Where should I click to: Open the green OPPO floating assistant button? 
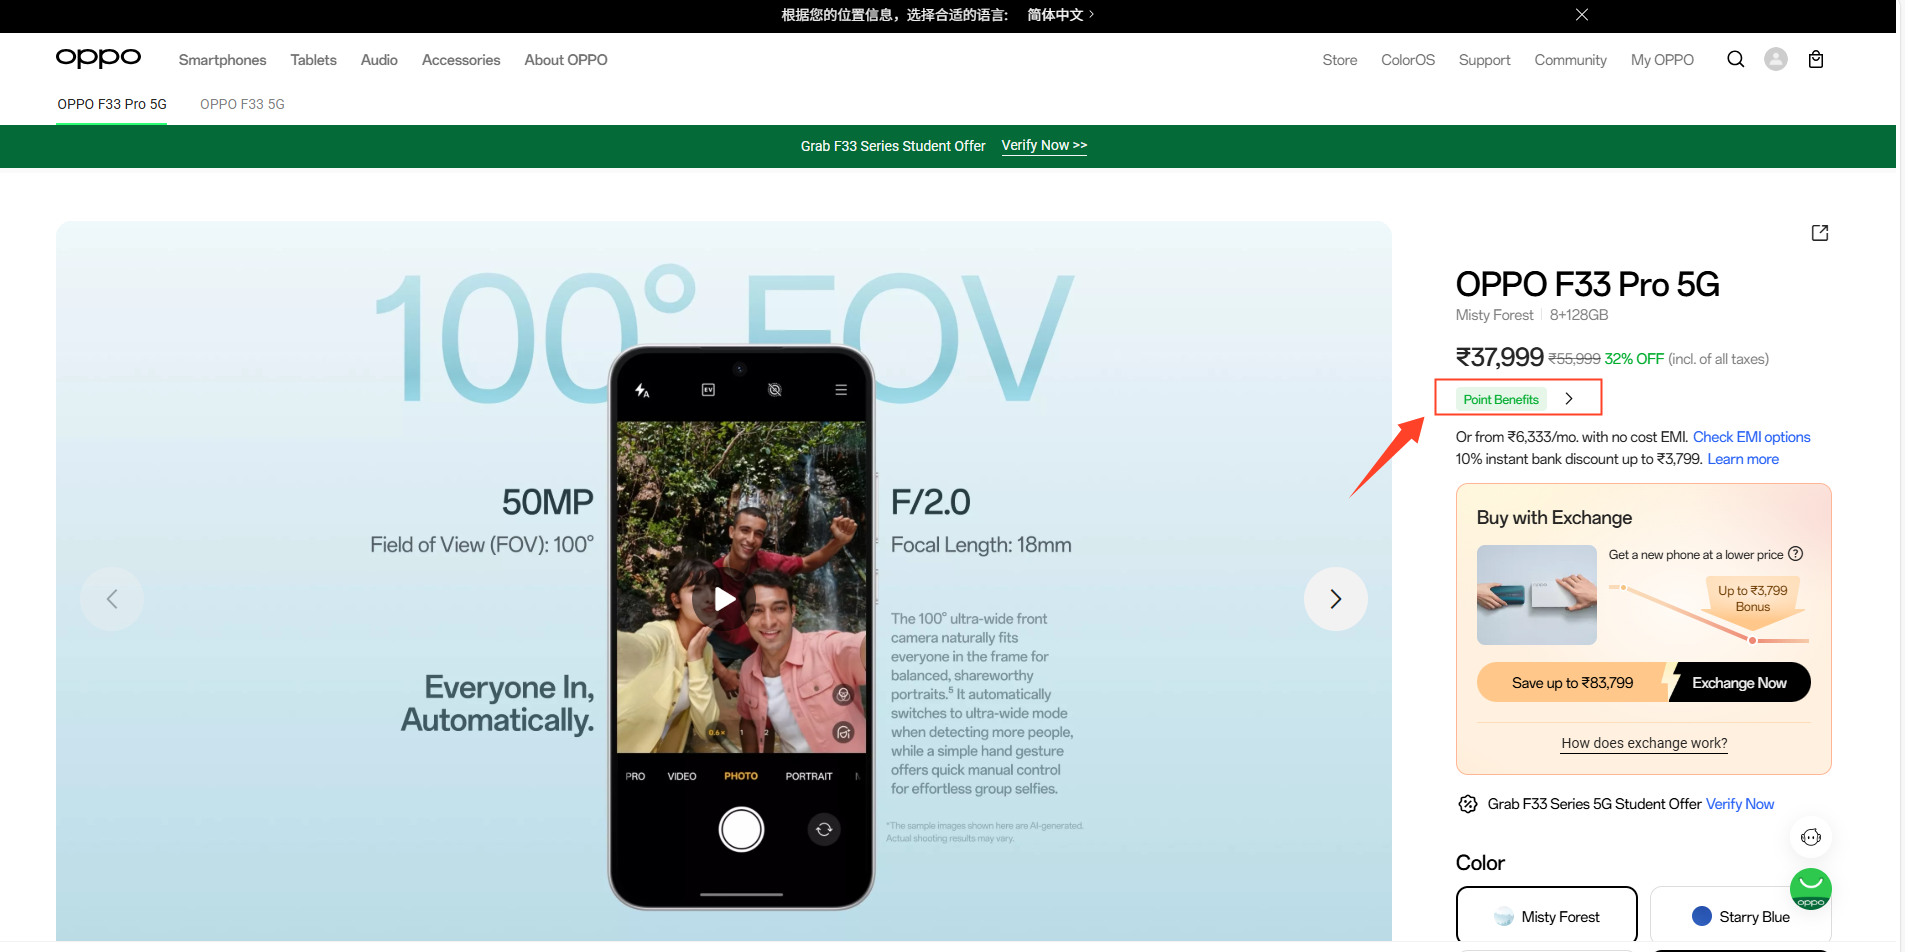click(x=1811, y=889)
